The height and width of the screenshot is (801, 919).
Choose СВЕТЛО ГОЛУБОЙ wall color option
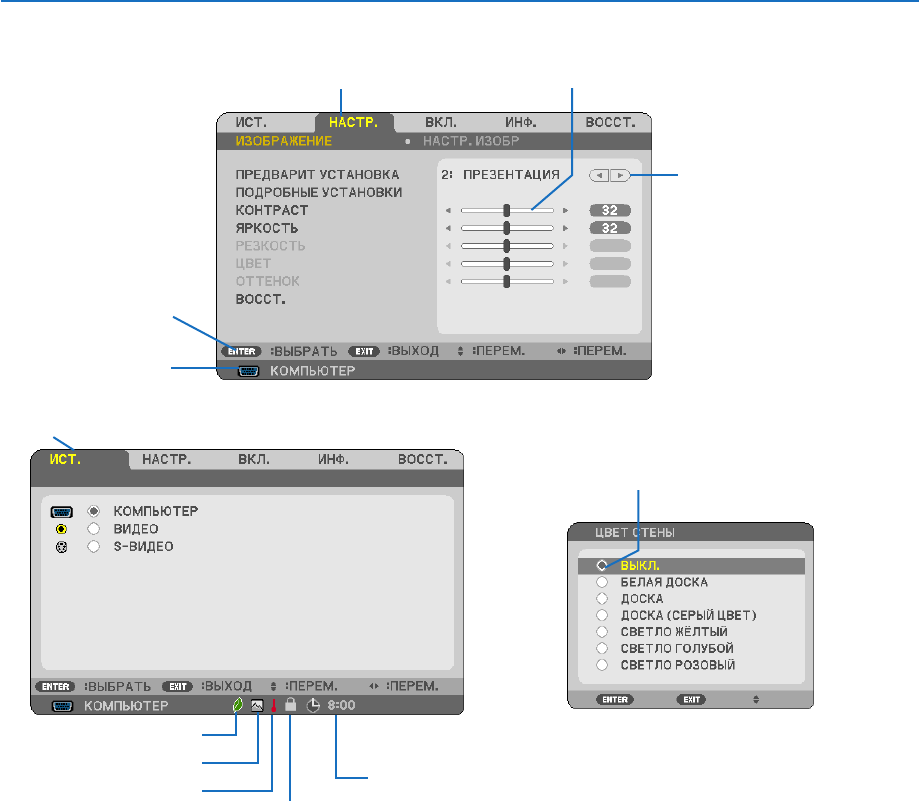tap(691, 648)
